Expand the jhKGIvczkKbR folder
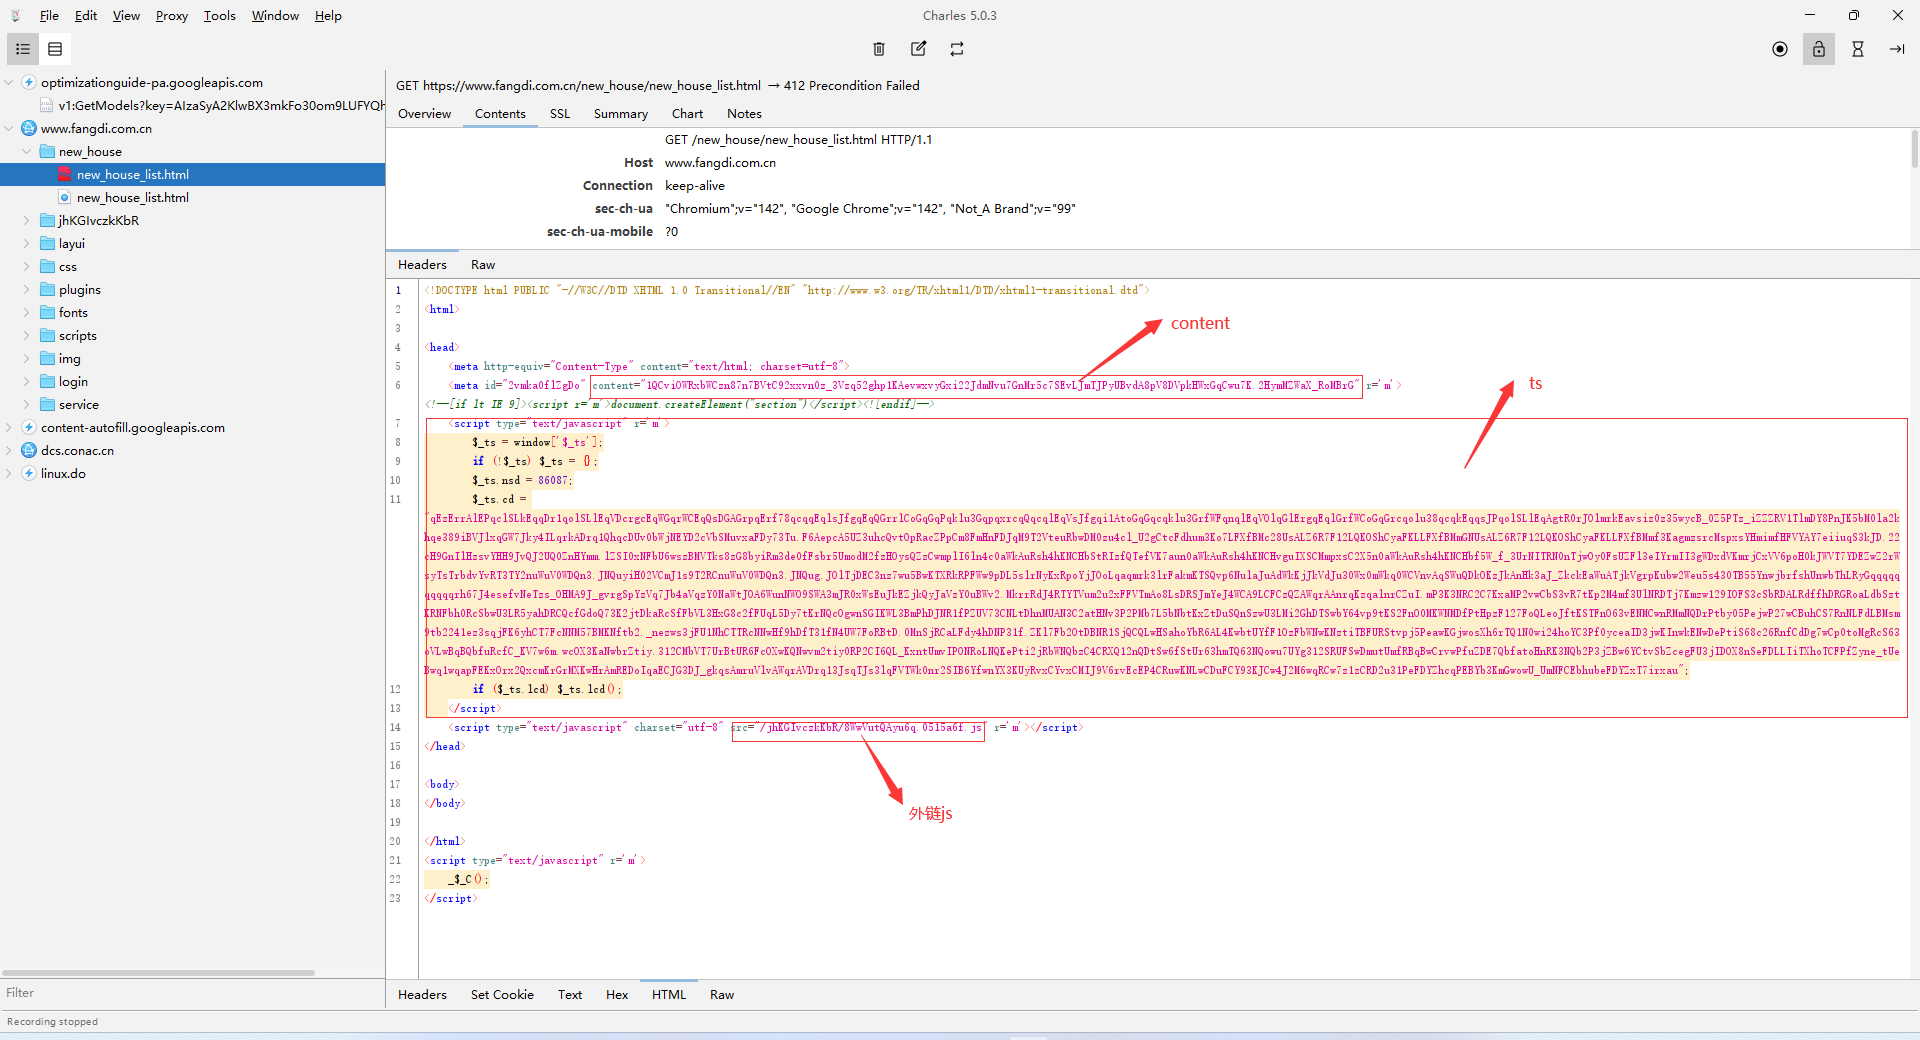This screenshot has width=1920, height=1040. 27,220
